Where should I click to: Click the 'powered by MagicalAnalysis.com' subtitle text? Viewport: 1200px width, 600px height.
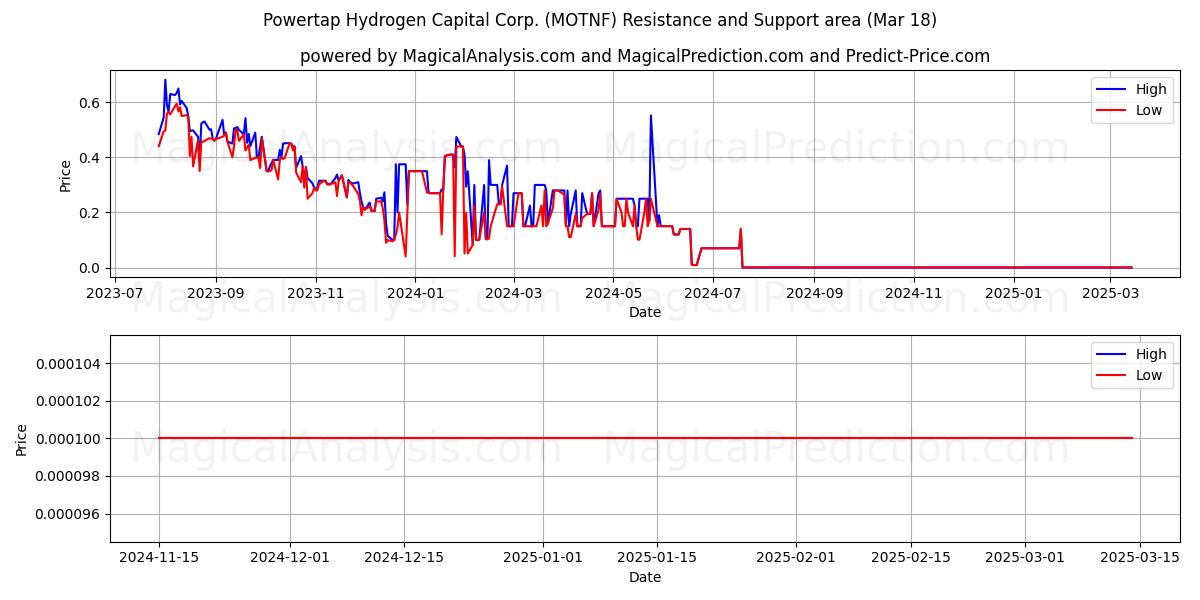point(437,56)
